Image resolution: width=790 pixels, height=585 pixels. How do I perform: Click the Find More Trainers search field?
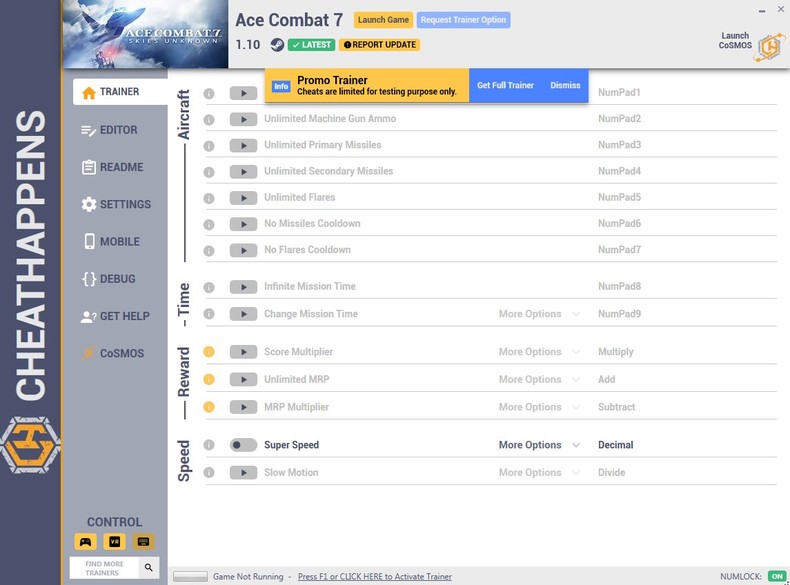(x=104, y=568)
